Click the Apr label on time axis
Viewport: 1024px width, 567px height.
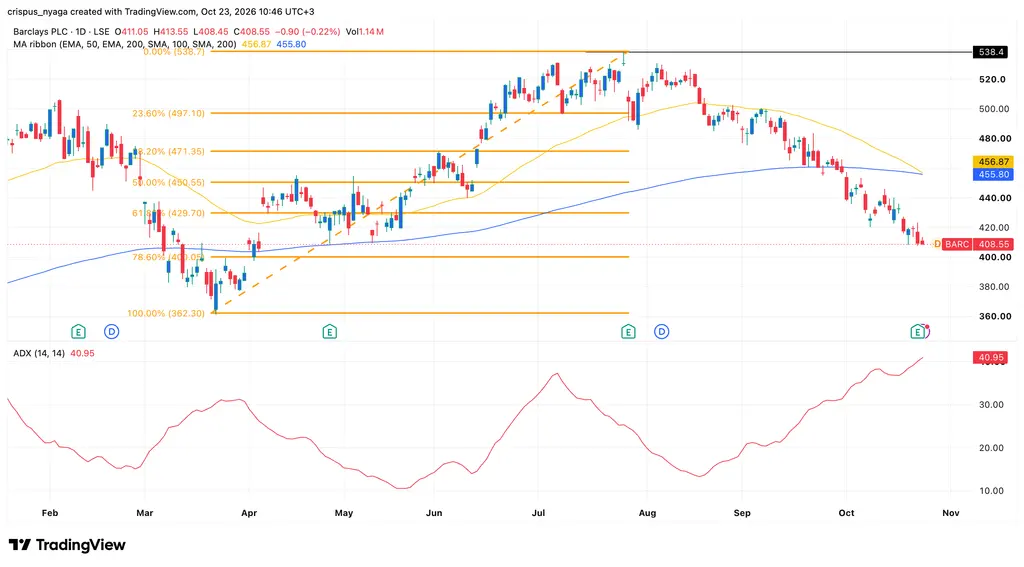(249, 513)
